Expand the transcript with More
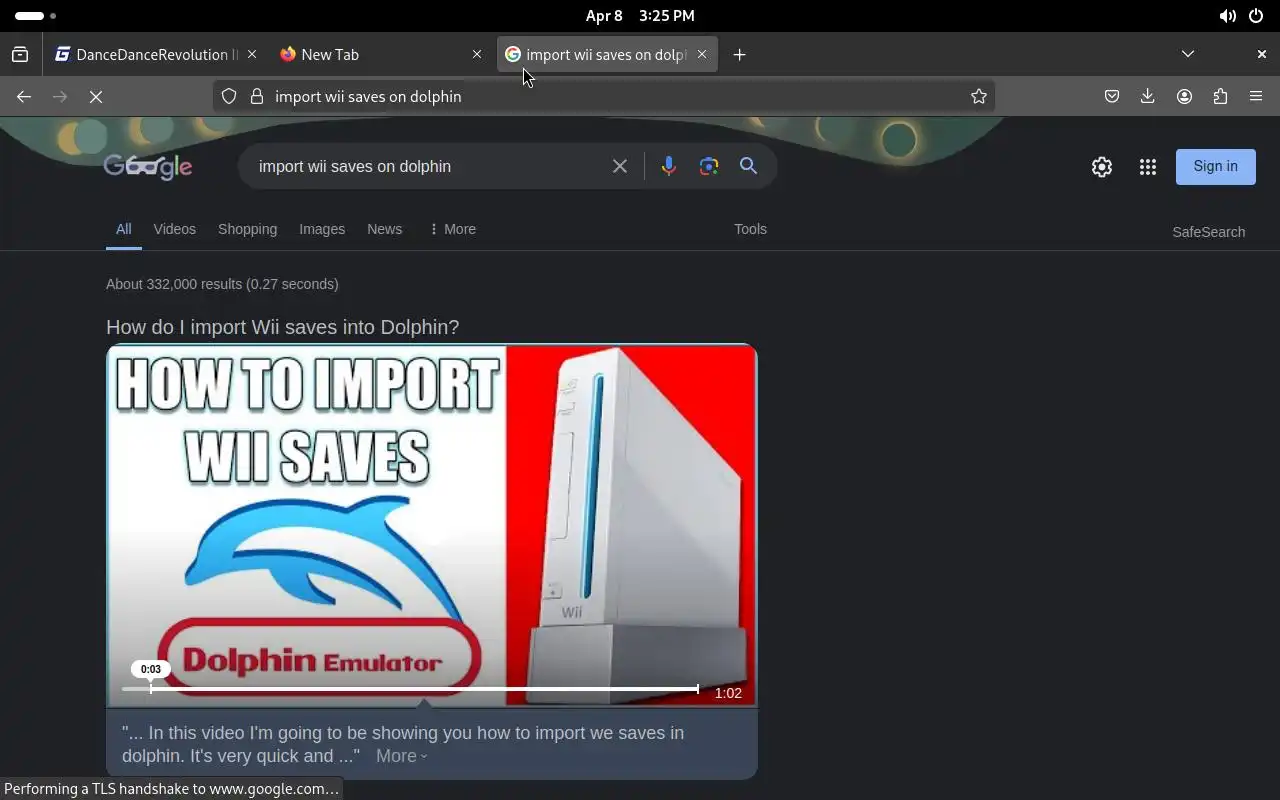The width and height of the screenshot is (1280, 800). pyautogui.click(x=401, y=756)
